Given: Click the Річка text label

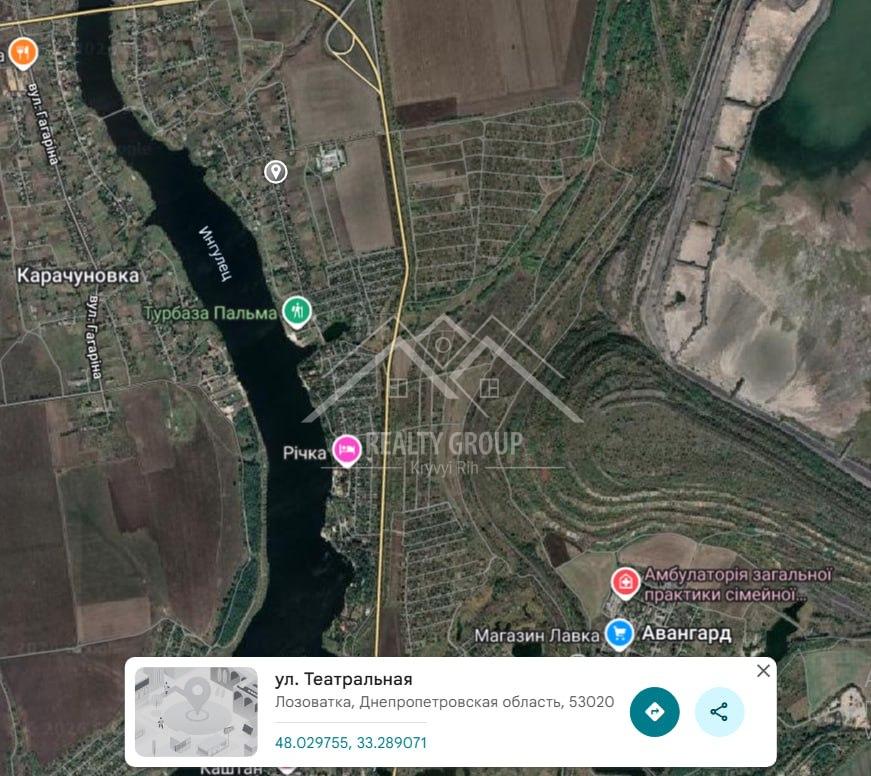Looking at the screenshot, I should (x=304, y=453).
